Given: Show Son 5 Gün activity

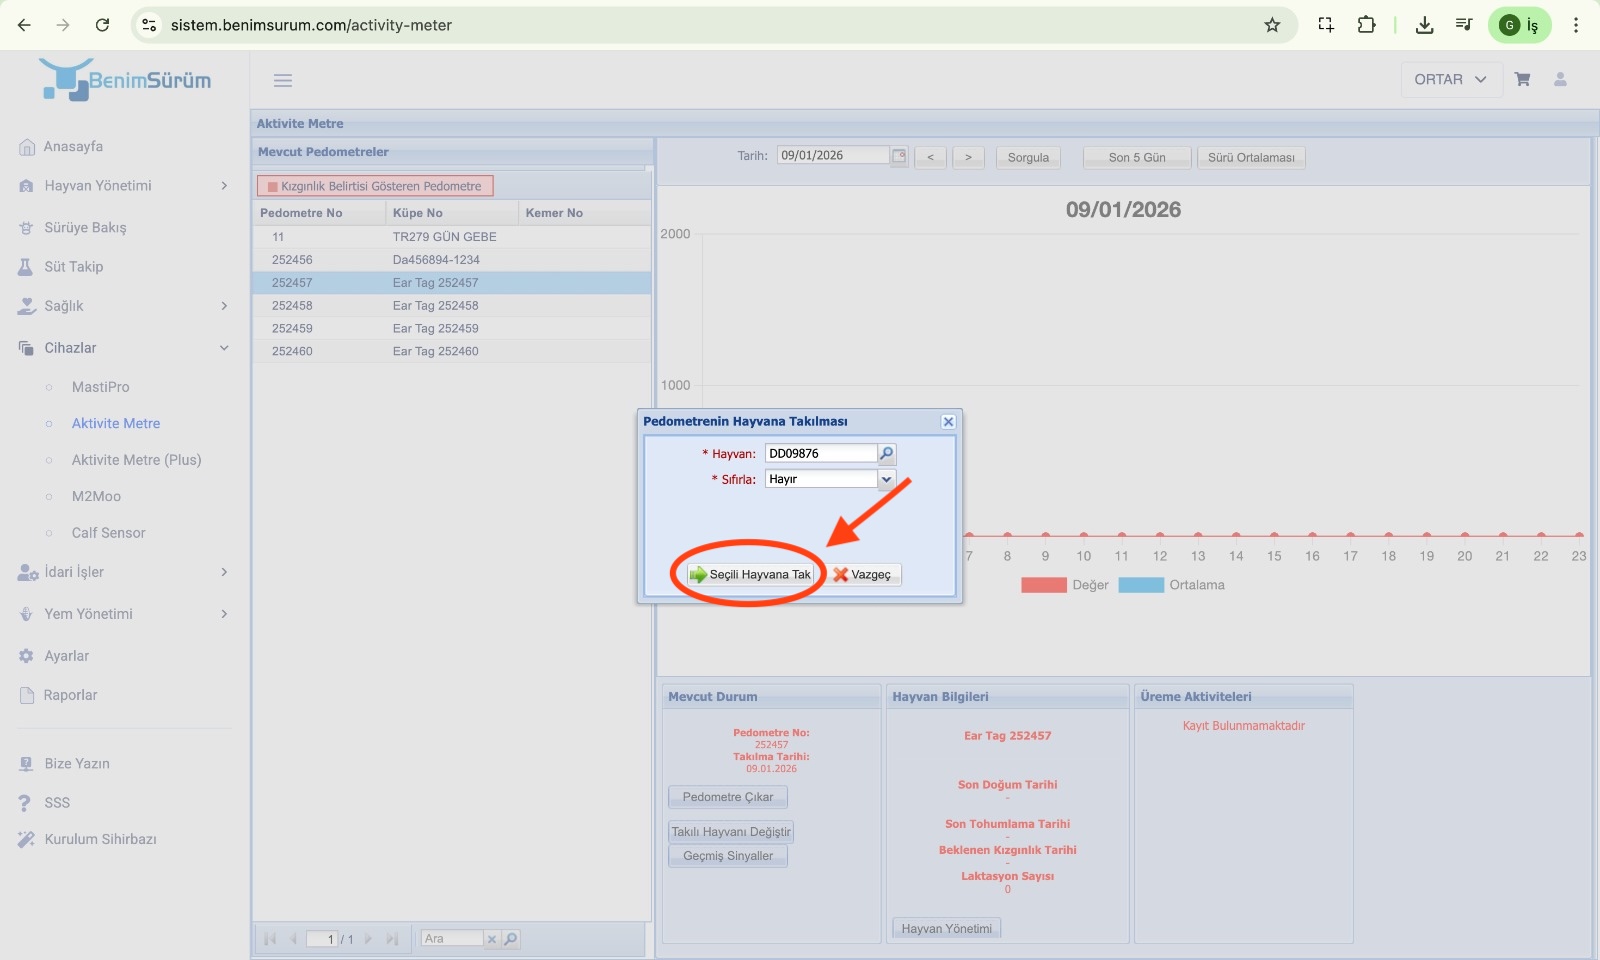Looking at the screenshot, I should (x=1137, y=157).
